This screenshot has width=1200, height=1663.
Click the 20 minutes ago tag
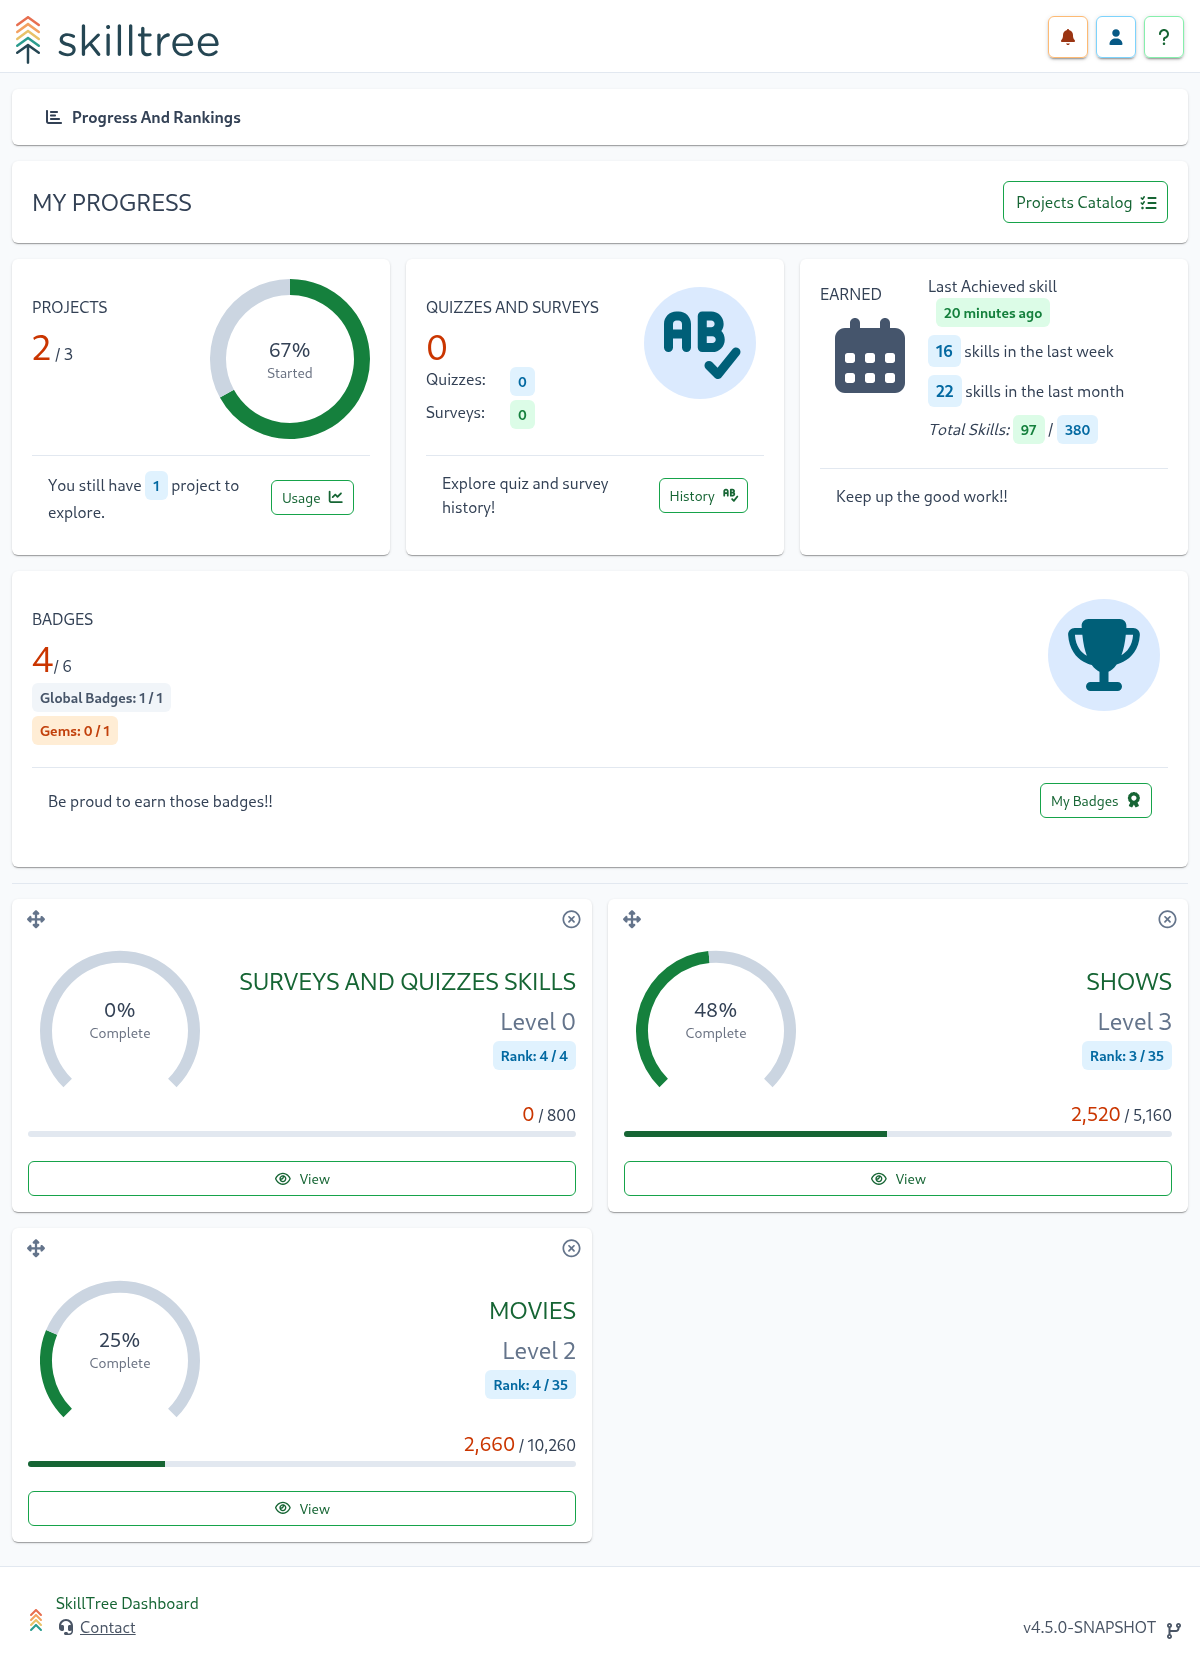993,313
